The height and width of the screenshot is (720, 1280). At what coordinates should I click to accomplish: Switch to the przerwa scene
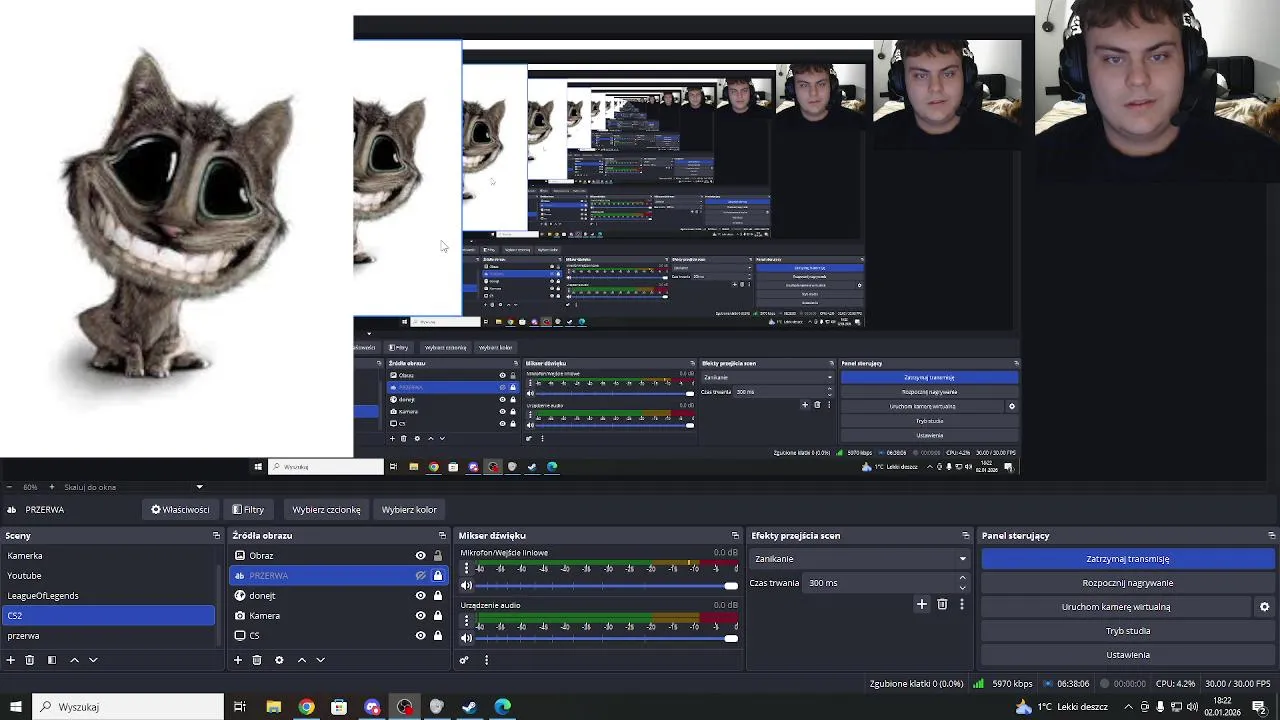click(x=108, y=636)
